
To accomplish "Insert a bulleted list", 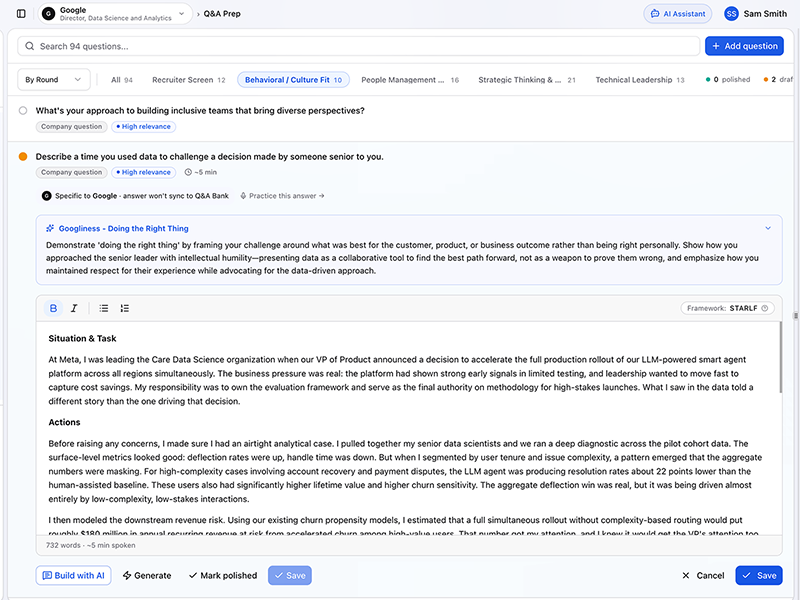I will (104, 308).
